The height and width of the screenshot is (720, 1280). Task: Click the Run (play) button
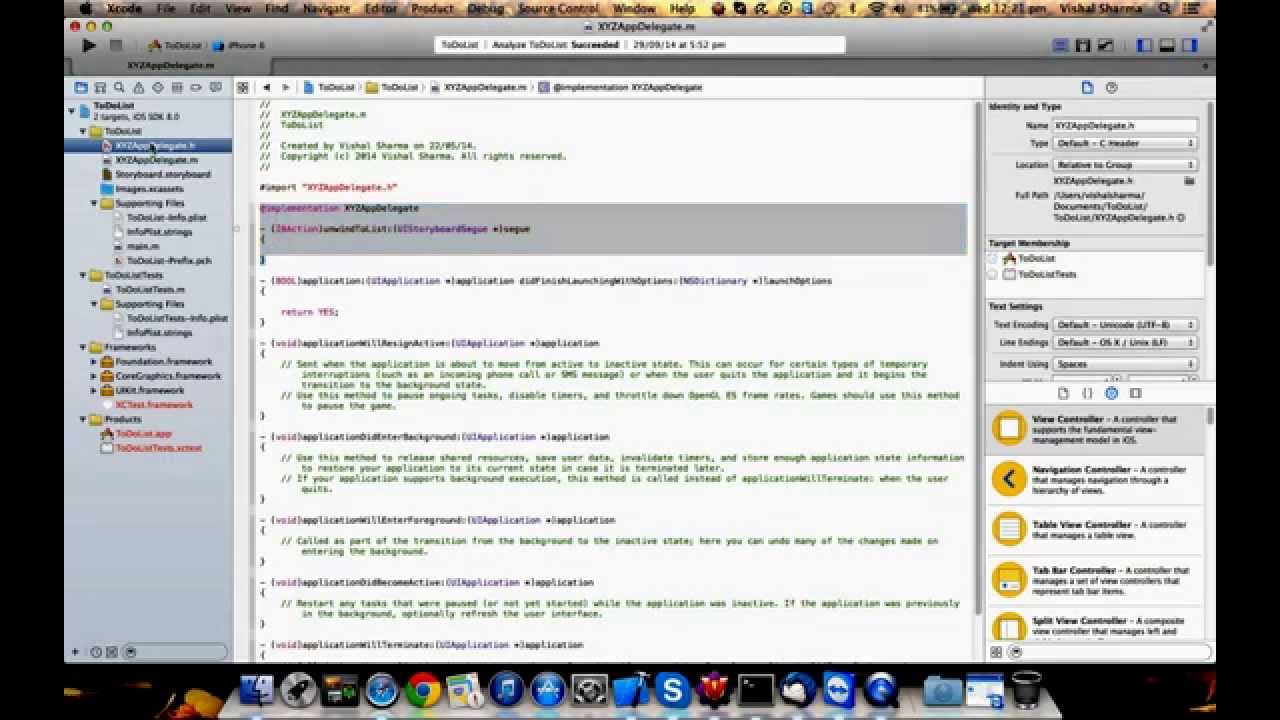click(x=89, y=45)
